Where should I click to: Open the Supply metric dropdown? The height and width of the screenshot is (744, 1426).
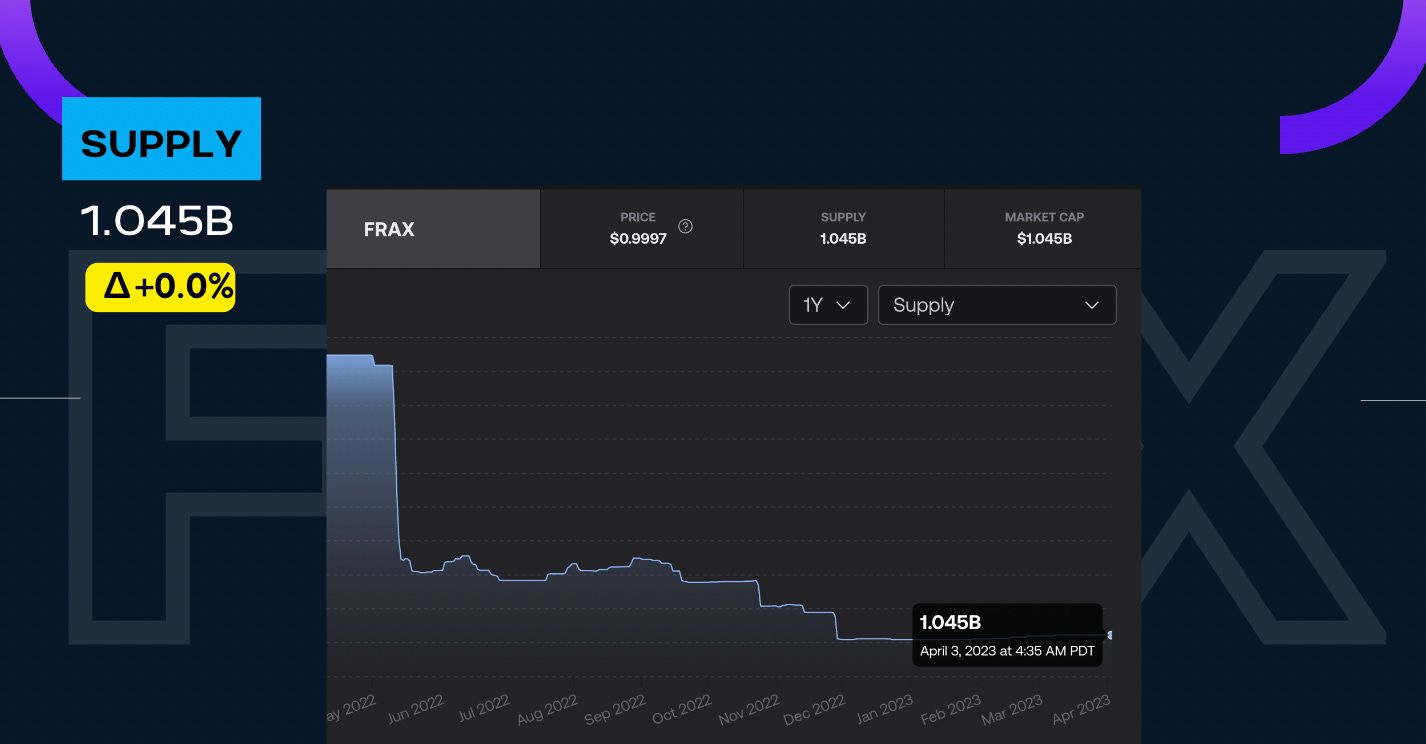tap(997, 305)
